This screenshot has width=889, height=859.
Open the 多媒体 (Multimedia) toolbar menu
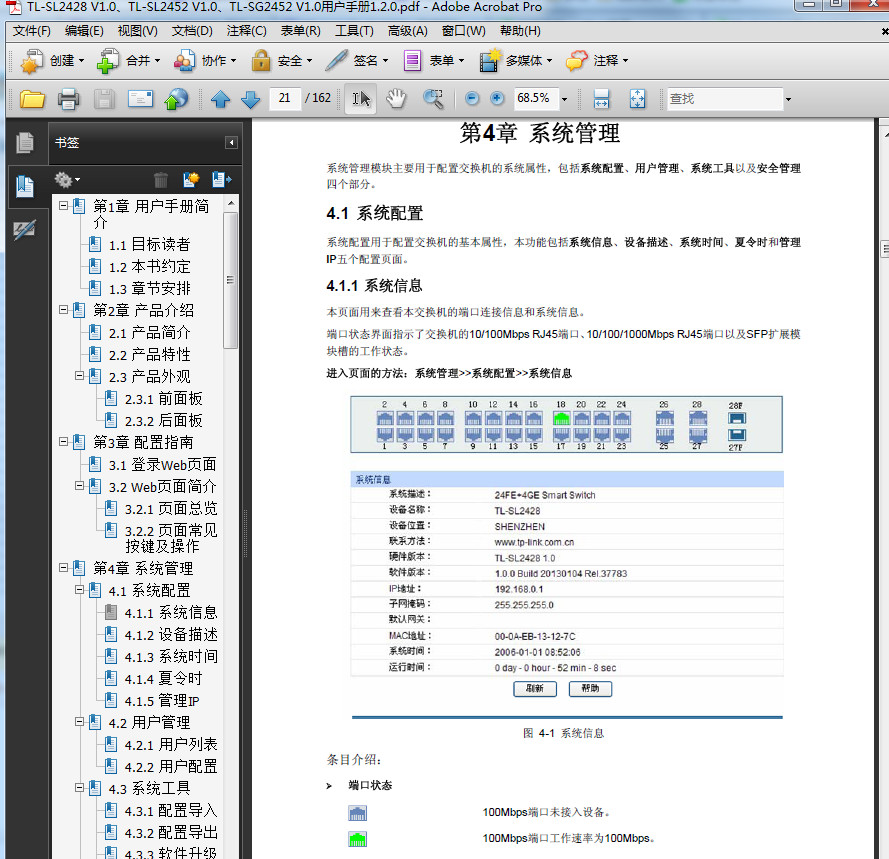coord(515,60)
